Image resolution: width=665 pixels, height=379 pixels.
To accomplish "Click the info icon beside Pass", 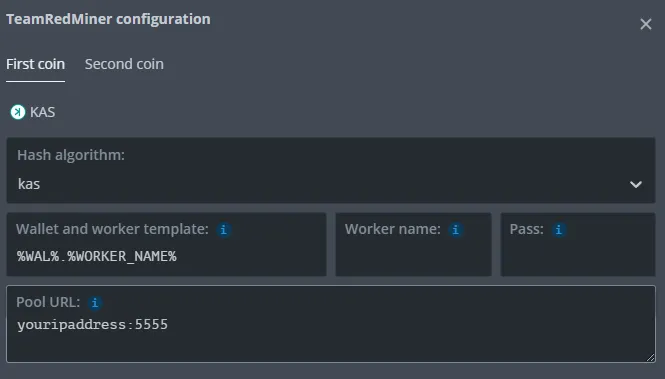I will tap(559, 230).
